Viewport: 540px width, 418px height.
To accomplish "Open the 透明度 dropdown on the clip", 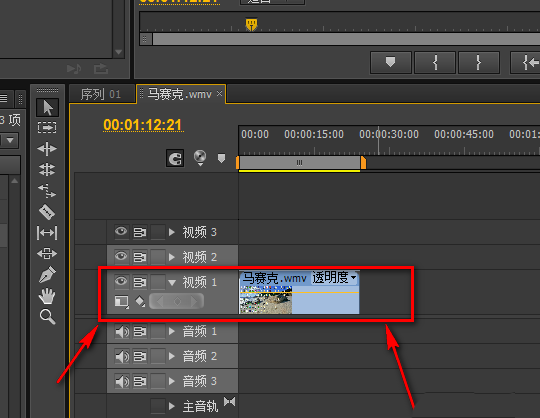I will pos(334,278).
